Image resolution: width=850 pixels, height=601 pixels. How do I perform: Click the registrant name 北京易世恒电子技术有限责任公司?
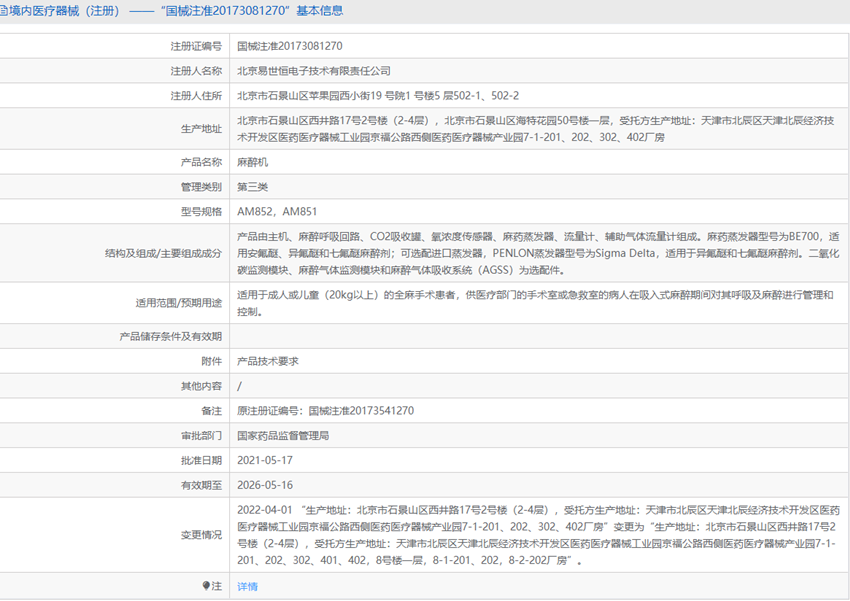pyautogui.click(x=313, y=71)
